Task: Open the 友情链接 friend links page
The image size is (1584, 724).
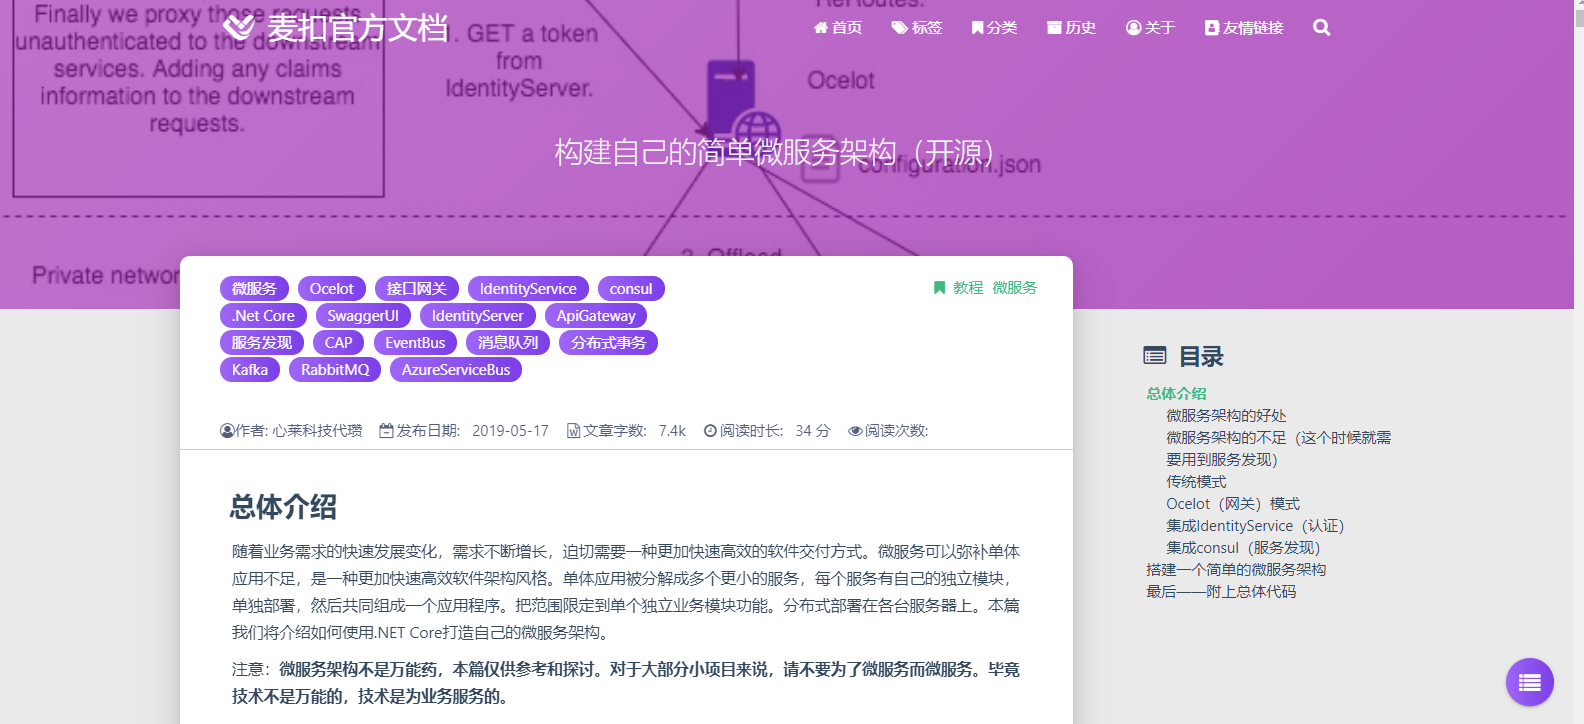Action: click(1244, 28)
